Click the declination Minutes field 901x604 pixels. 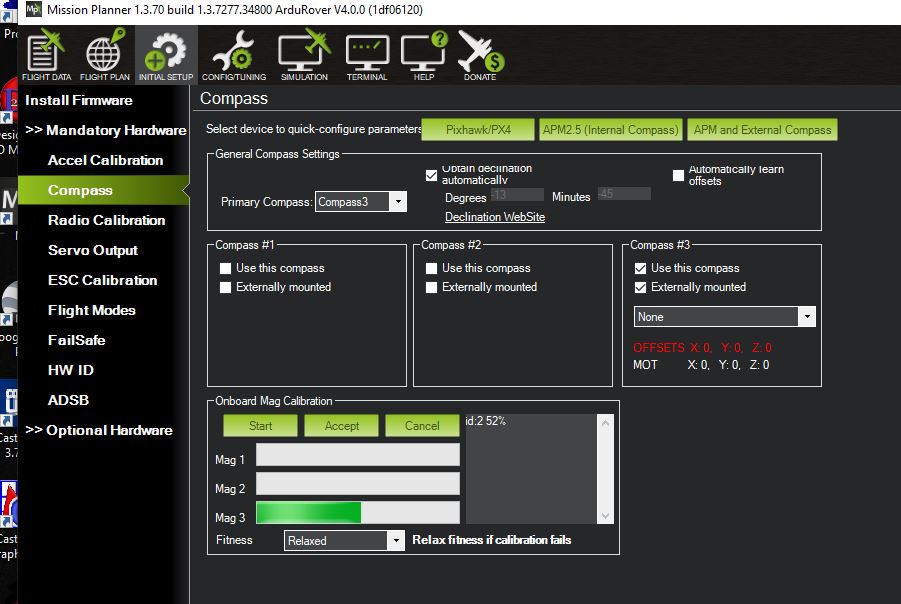[x=623, y=194]
